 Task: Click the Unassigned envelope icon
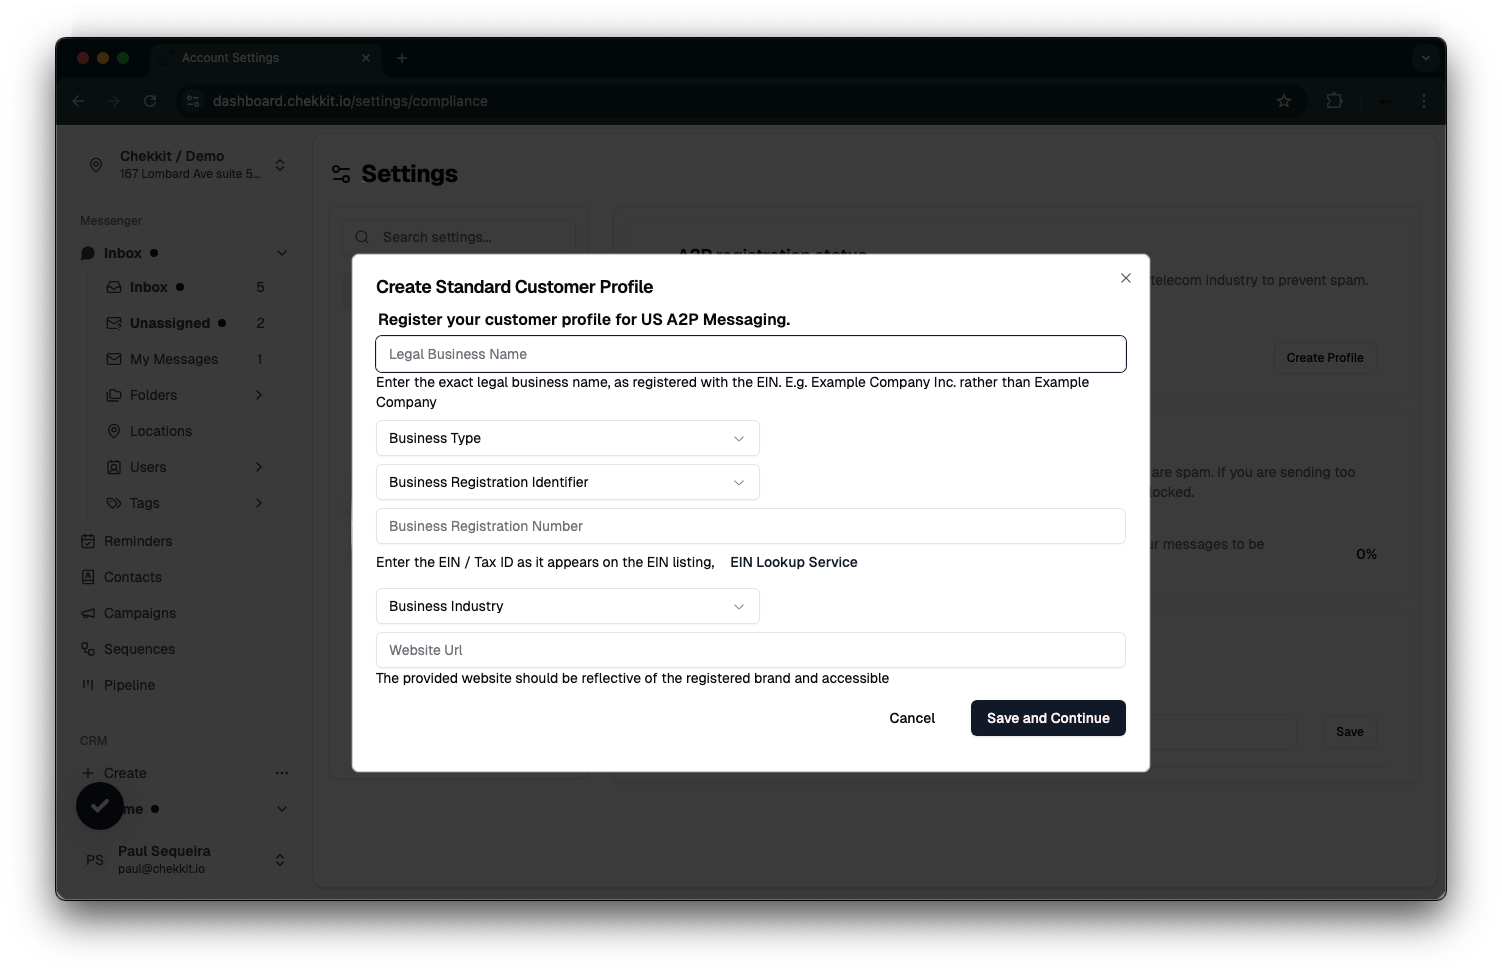[114, 323]
